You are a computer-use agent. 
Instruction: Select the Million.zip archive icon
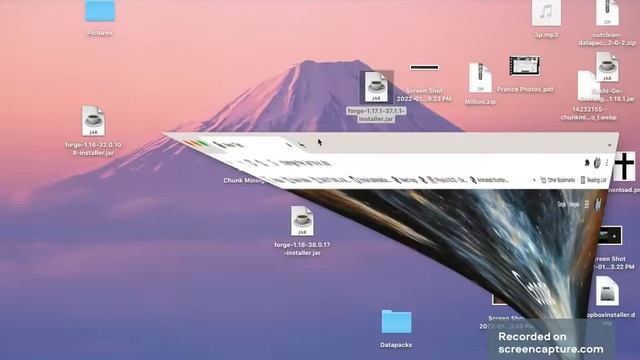(x=480, y=78)
